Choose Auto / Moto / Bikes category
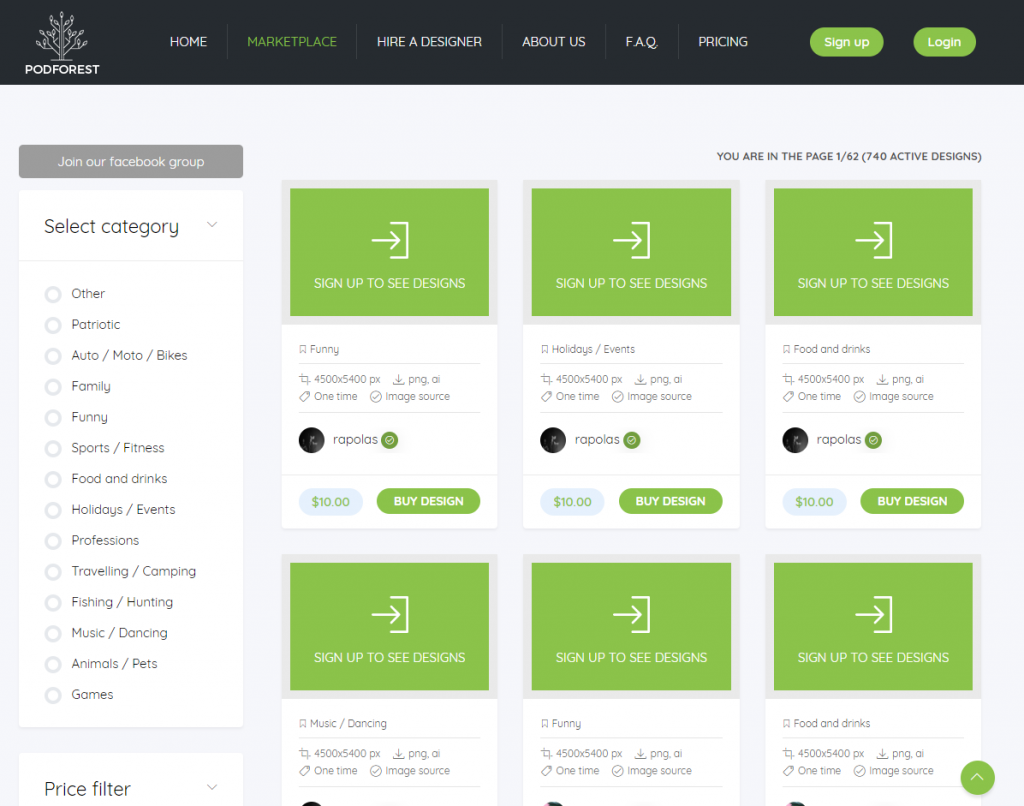Screen dimensions: 1024x806 coord(53,355)
